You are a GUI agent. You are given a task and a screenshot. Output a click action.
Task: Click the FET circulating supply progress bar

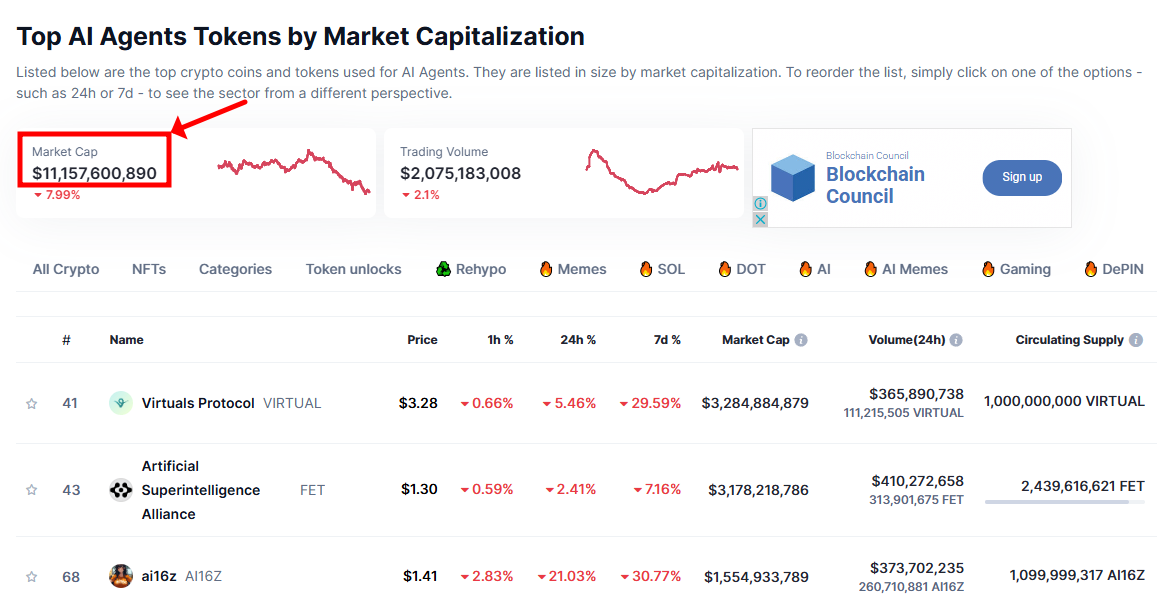(1064, 502)
